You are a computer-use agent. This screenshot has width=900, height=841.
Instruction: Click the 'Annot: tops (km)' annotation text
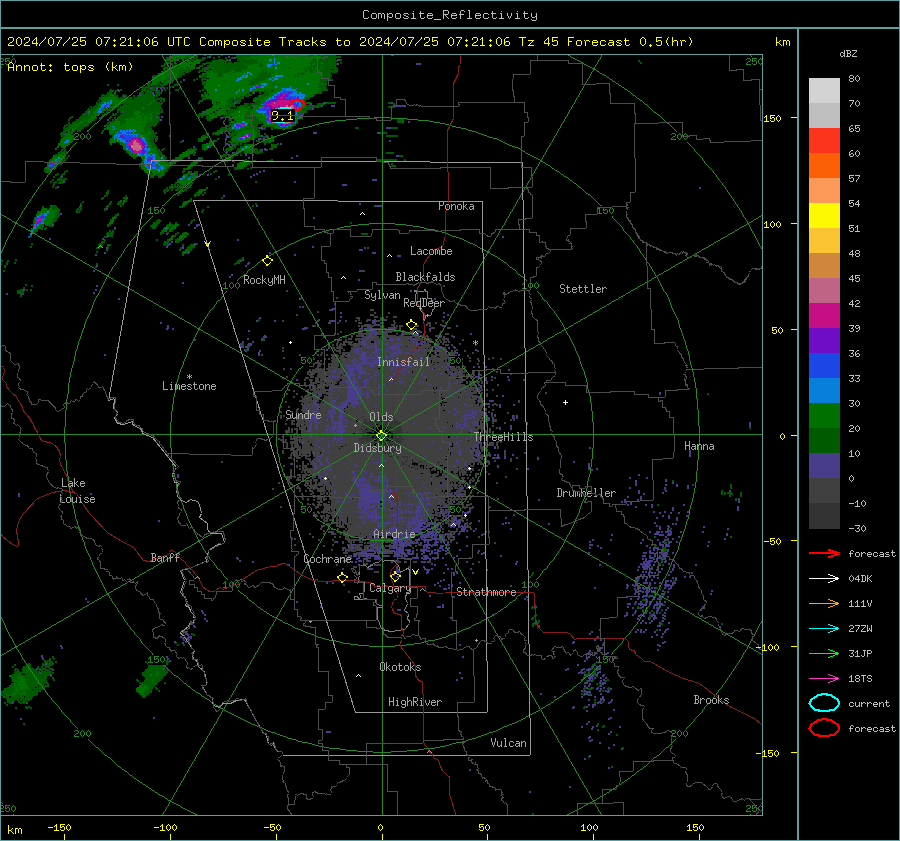70,67
